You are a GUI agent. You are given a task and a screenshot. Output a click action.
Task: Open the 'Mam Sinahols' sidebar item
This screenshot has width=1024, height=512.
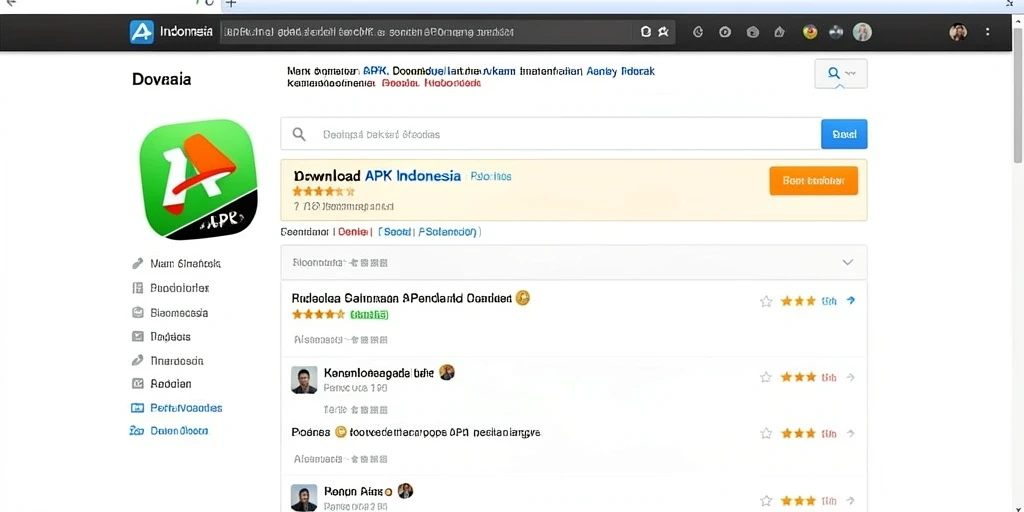pos(185,264)
